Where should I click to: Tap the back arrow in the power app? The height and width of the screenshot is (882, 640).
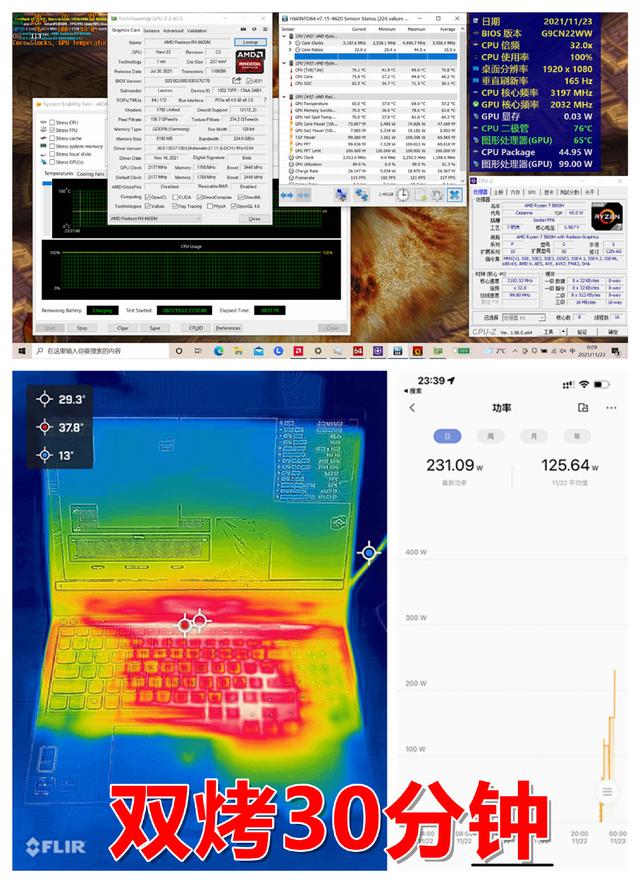click(412, 408)
